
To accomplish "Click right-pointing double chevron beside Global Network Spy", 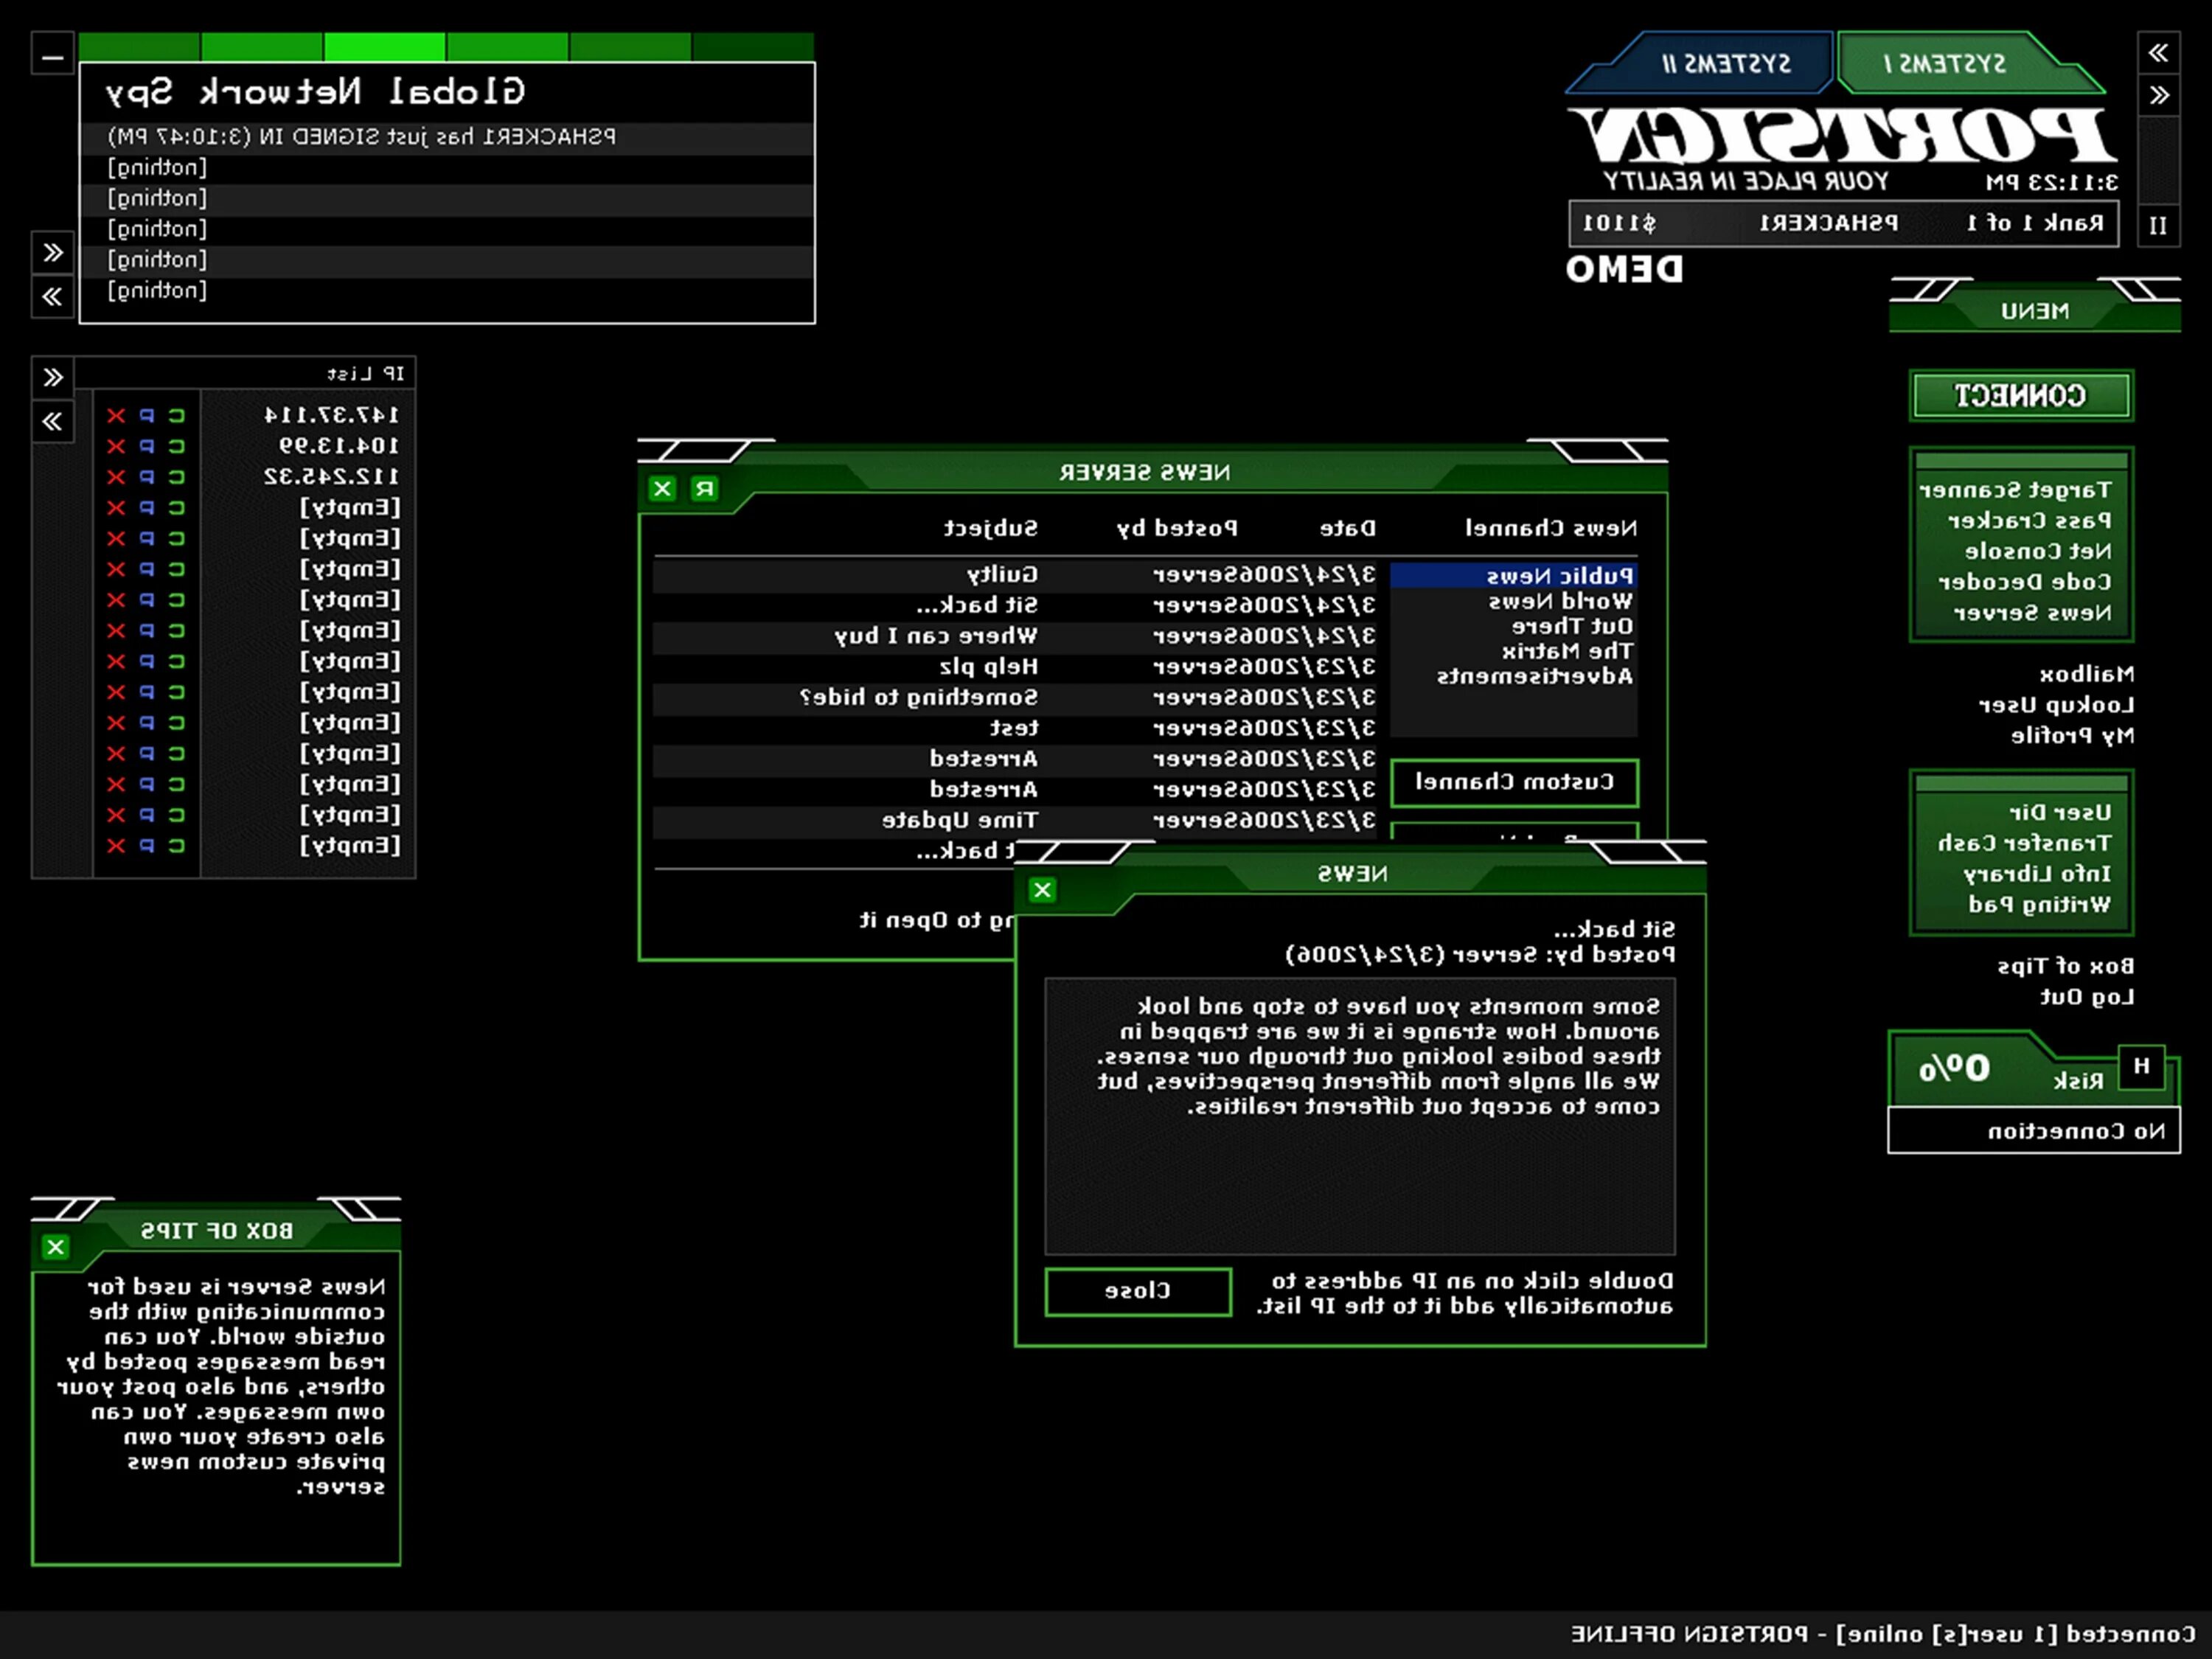I will point(53,252).
